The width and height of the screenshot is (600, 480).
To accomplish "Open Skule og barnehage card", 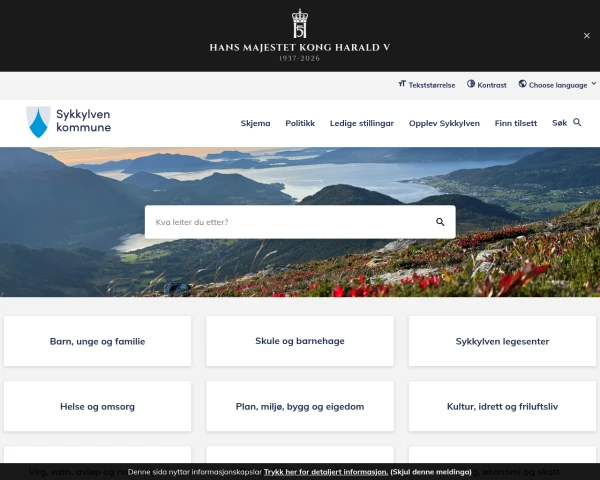I will (x=300, y=341).
